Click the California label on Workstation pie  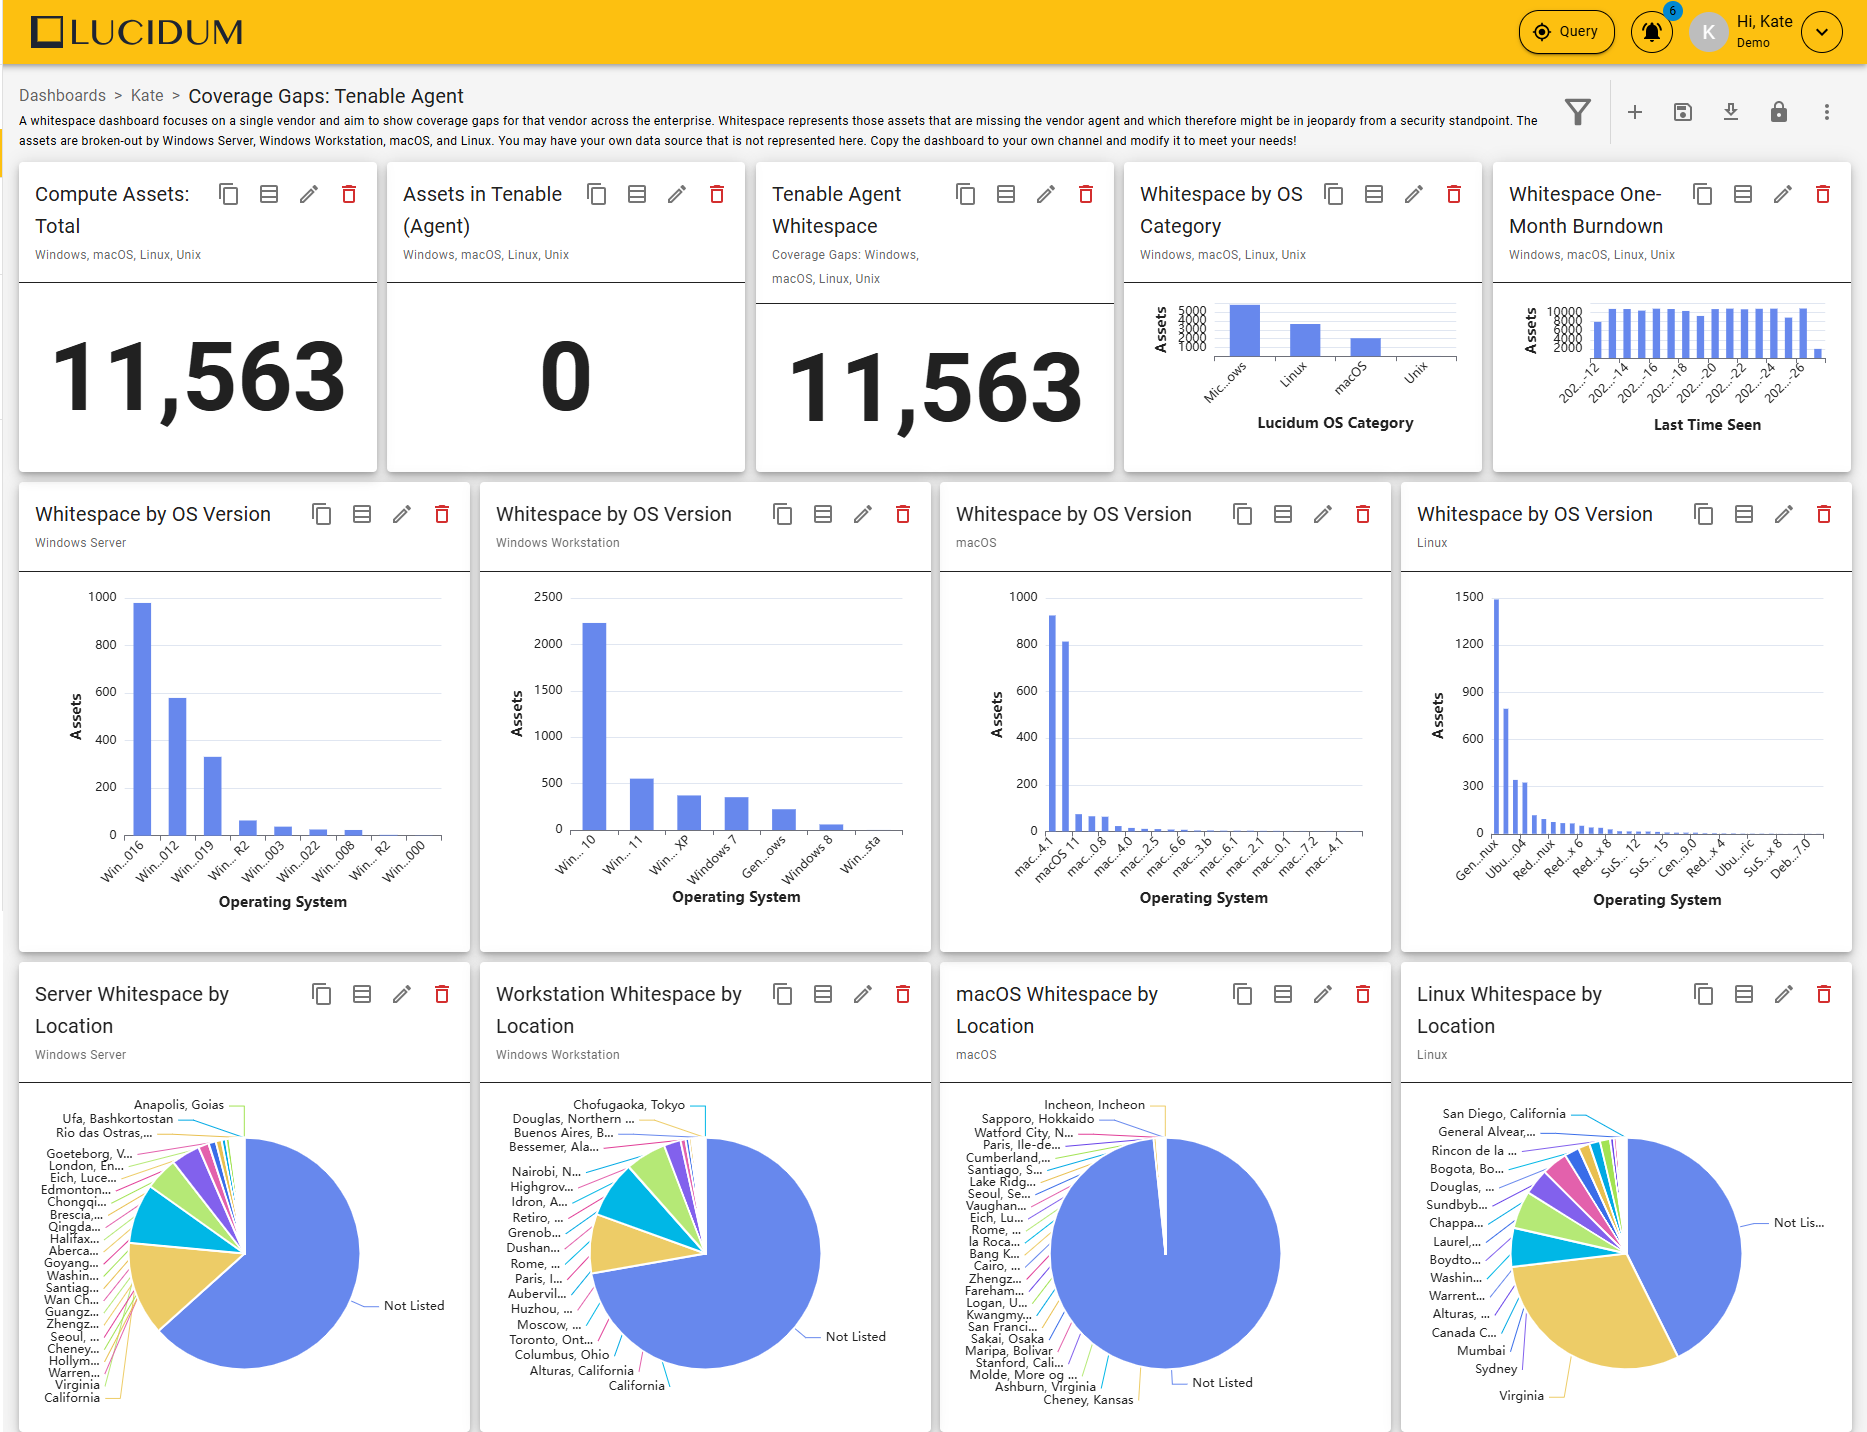click(636, 1385)
